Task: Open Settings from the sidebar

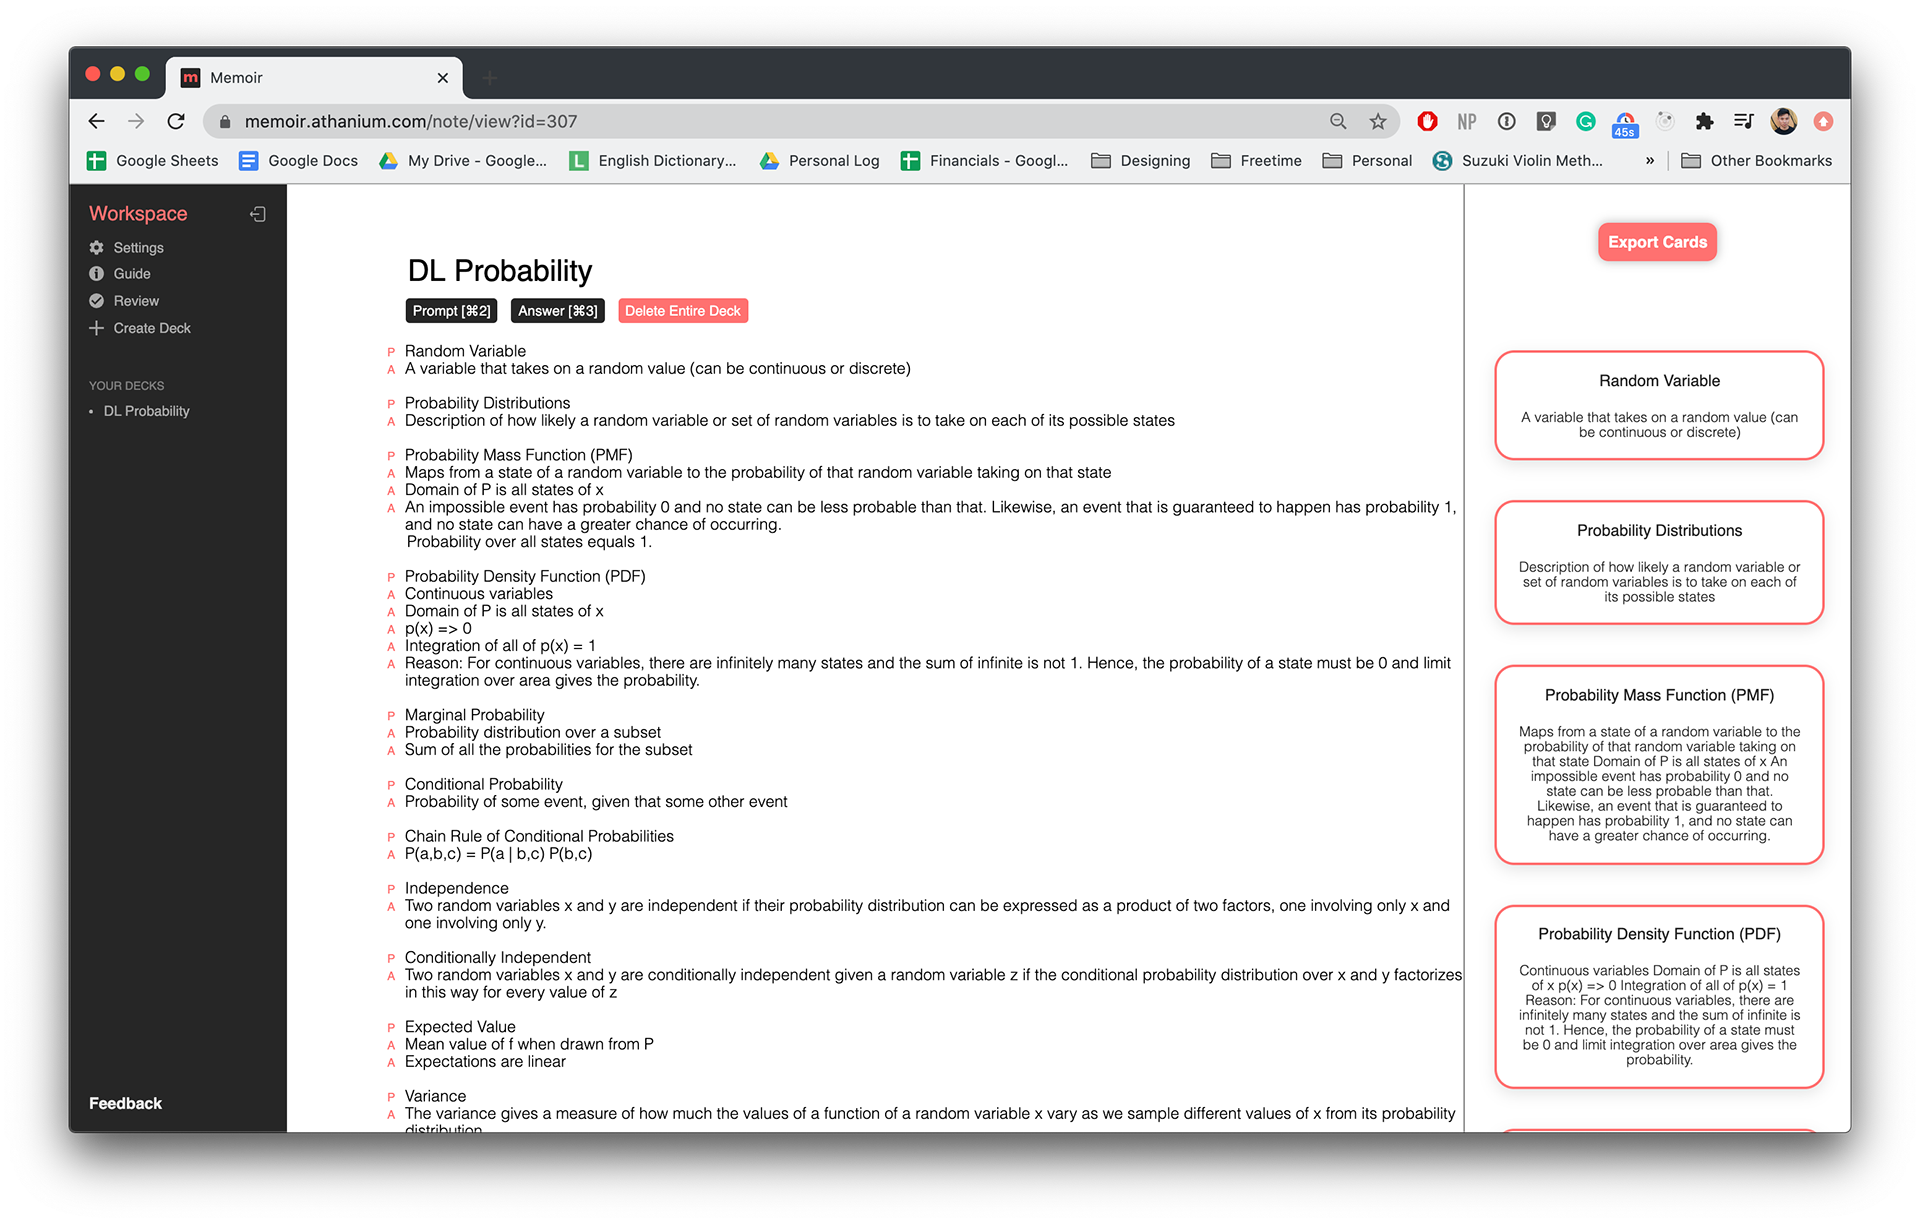Action: coord(138,248)
